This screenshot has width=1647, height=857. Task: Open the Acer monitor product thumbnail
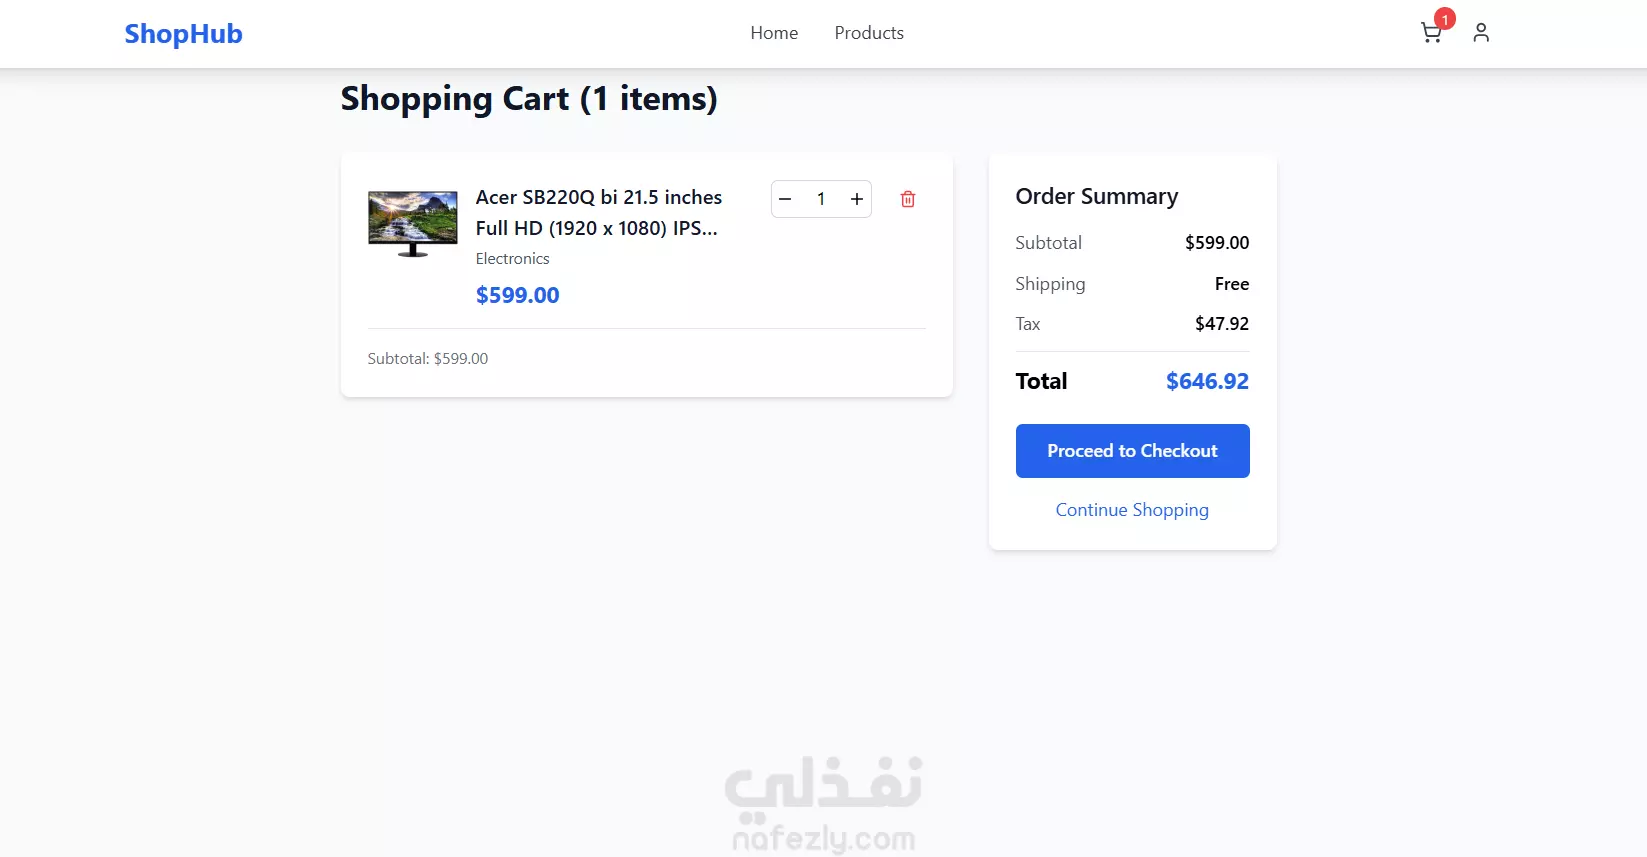(413, 224)
